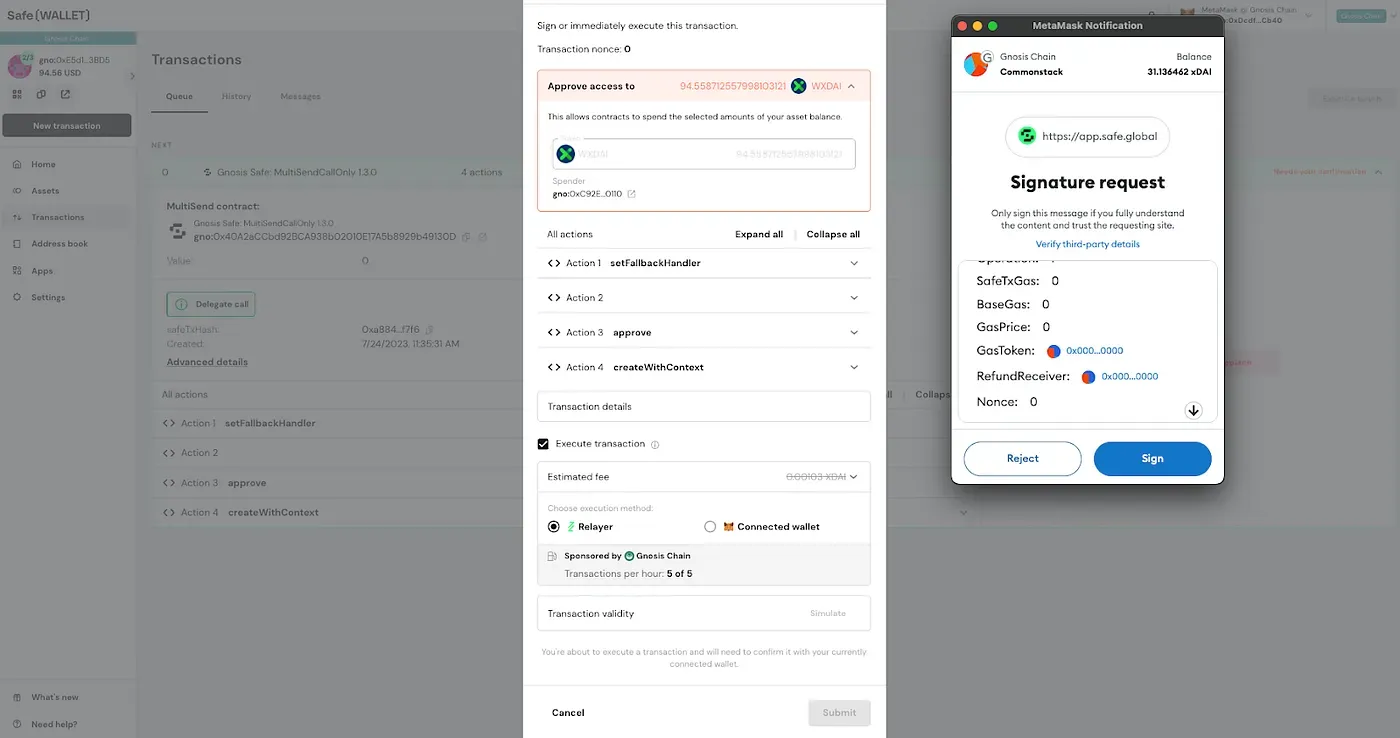
Task: Expand the Safe account switcher chevron in sidebar
Action: (132, 76)
